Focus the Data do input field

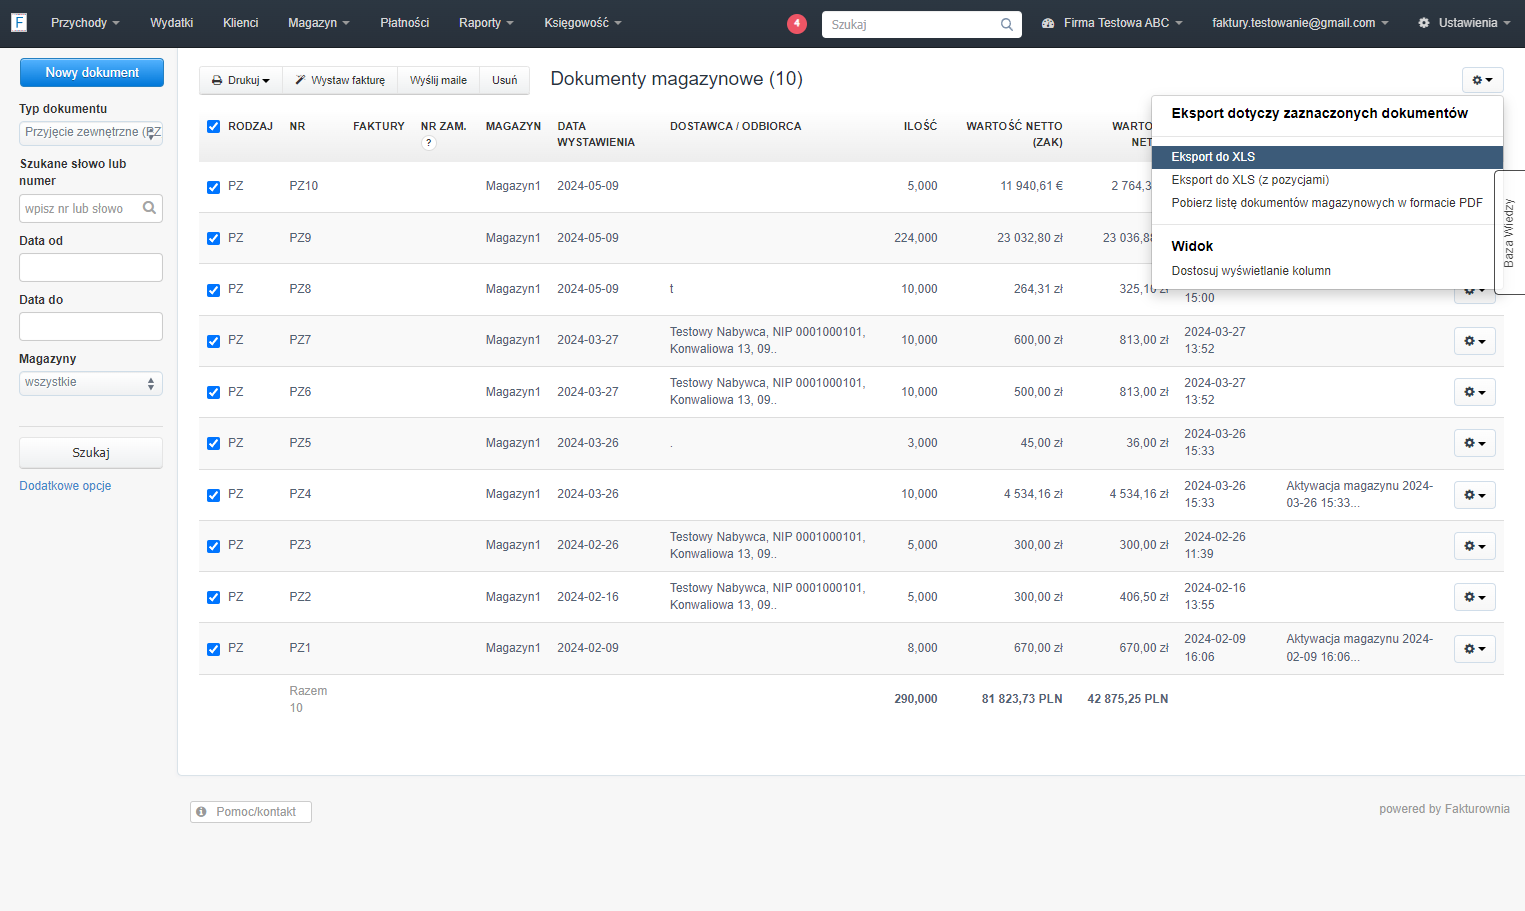(91, 327)
